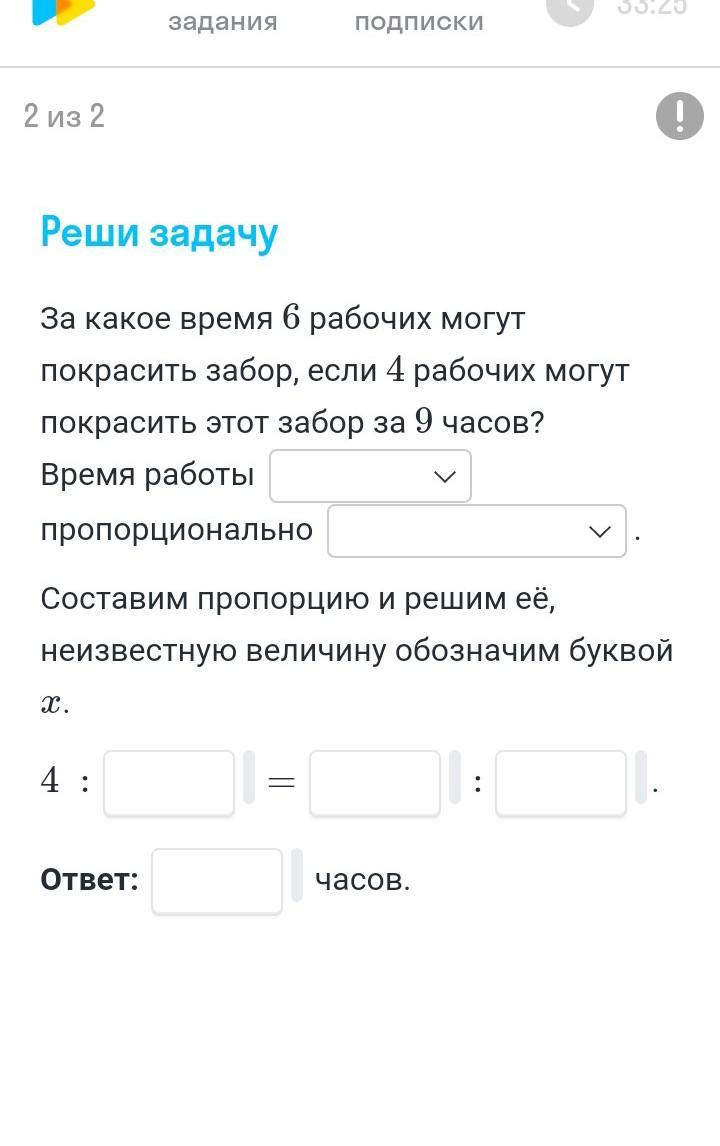The height and width of the screenshot is (1146, 720).
Task: Focus the input field after equals sign
Action: pyautogui.click(x=375, y=783)
